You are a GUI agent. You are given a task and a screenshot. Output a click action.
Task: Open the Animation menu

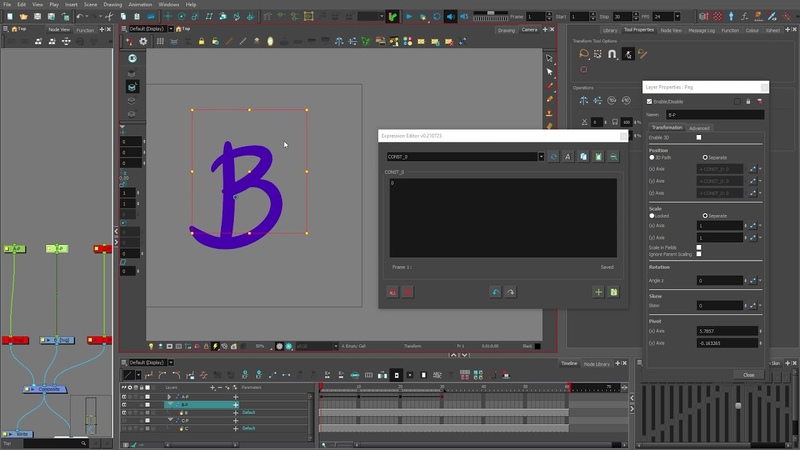(x=140, y=4)
